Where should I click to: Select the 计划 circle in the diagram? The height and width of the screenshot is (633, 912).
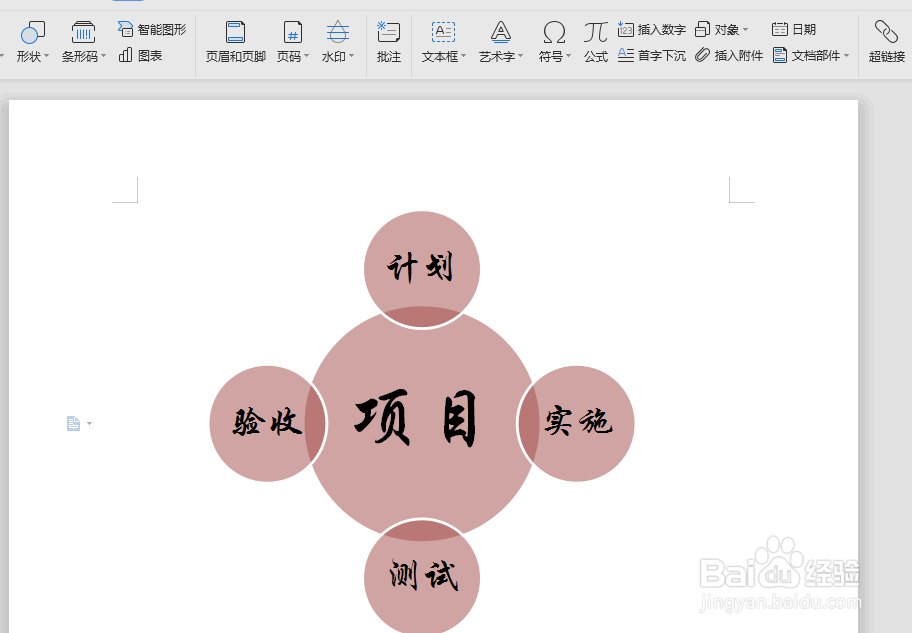pyautogui.click(x=422, y=269)
